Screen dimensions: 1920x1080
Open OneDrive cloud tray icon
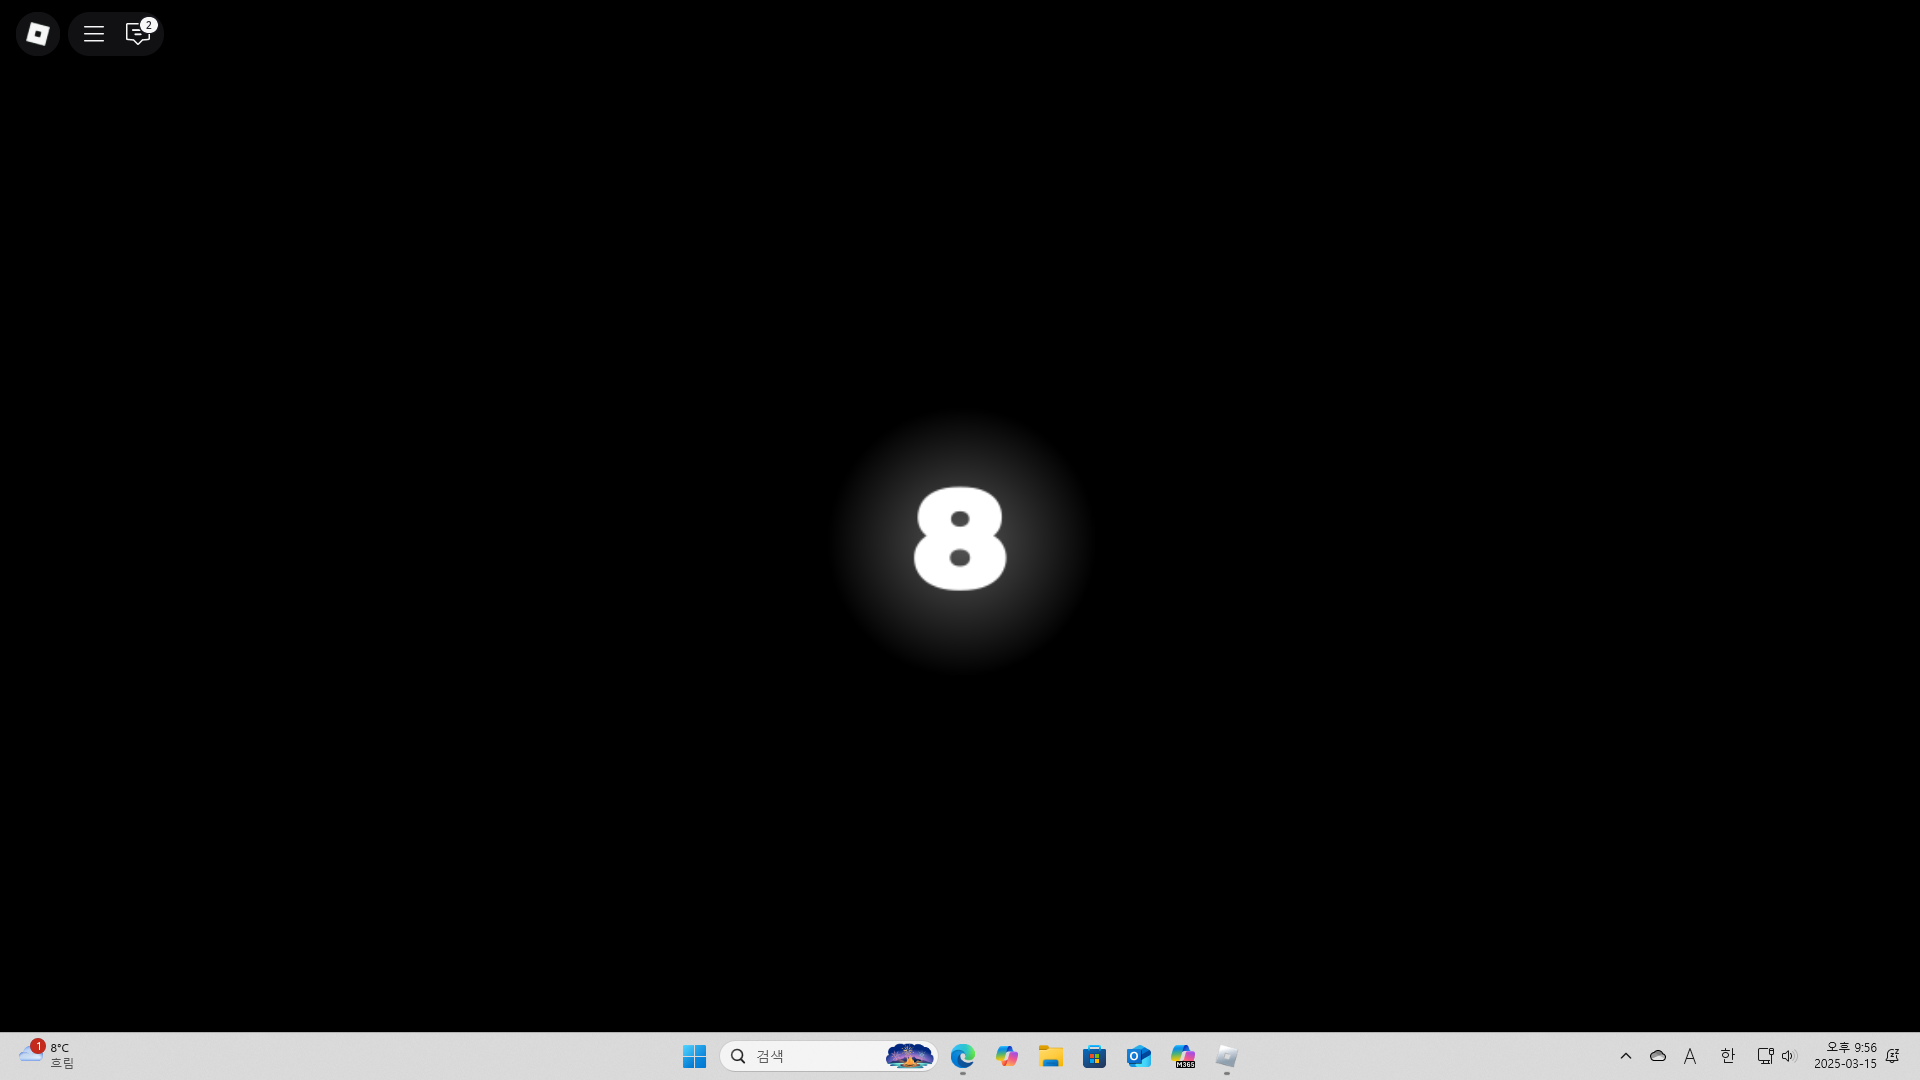click(x=1658, y=1056)
